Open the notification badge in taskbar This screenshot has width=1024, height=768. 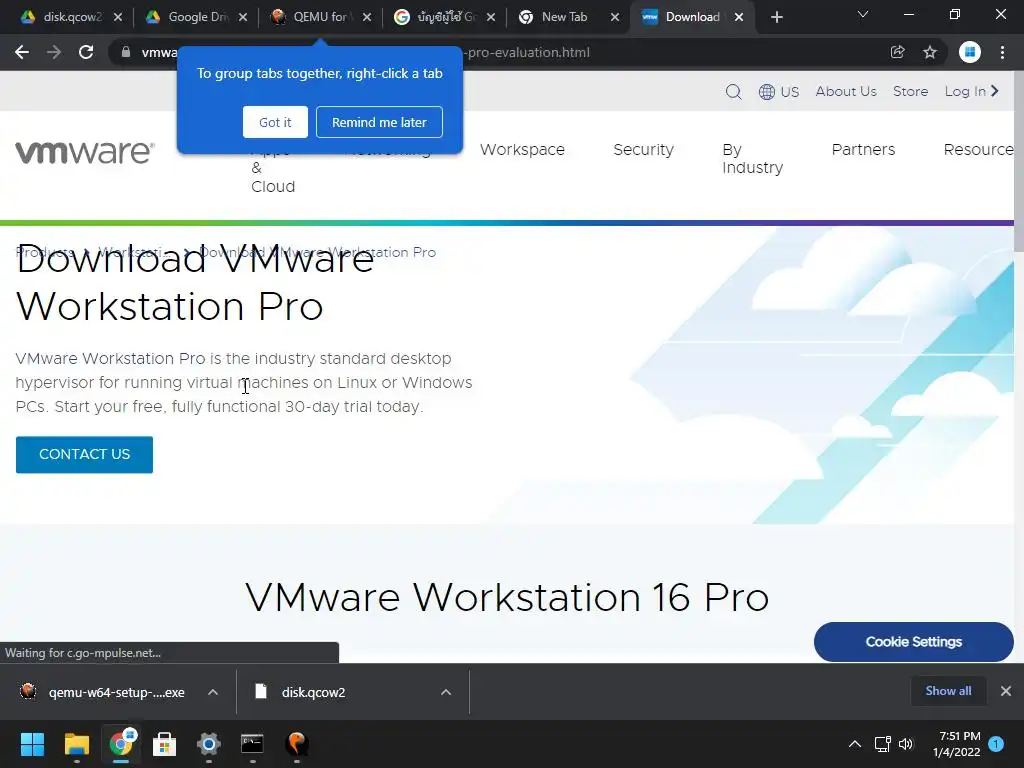[x=996, y=744]
